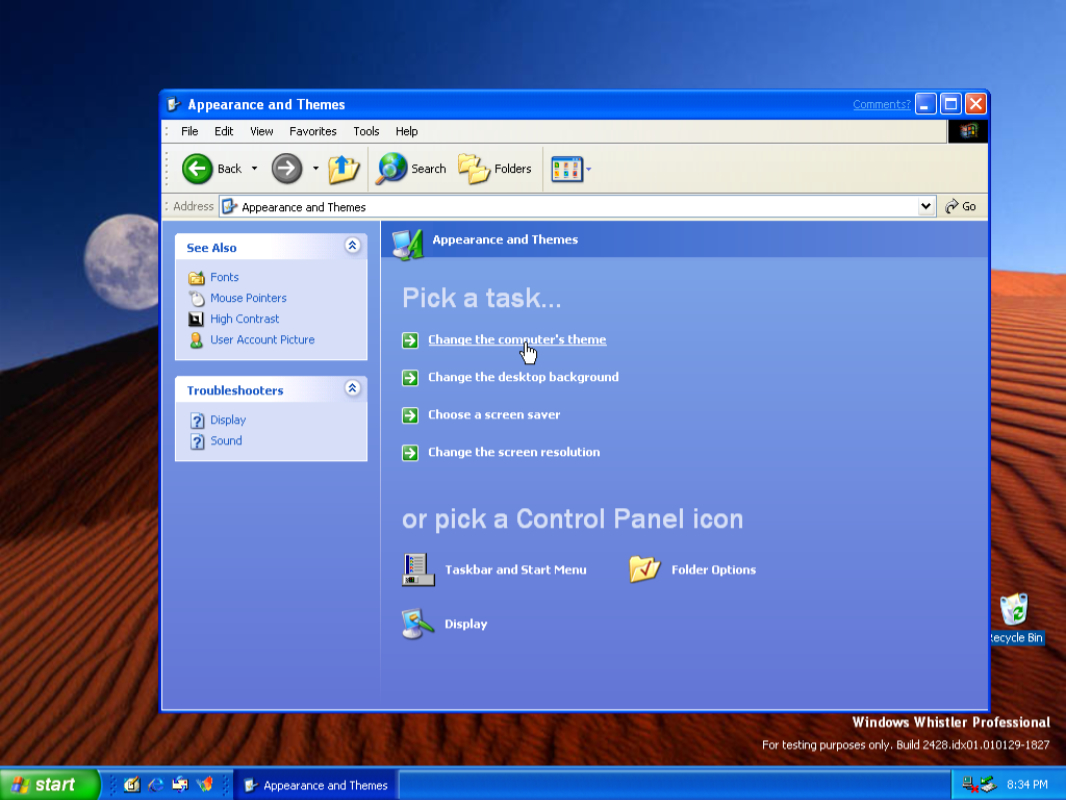
Task: Open the Recycle Bin on desktop
Action: tap(1014, 610)
